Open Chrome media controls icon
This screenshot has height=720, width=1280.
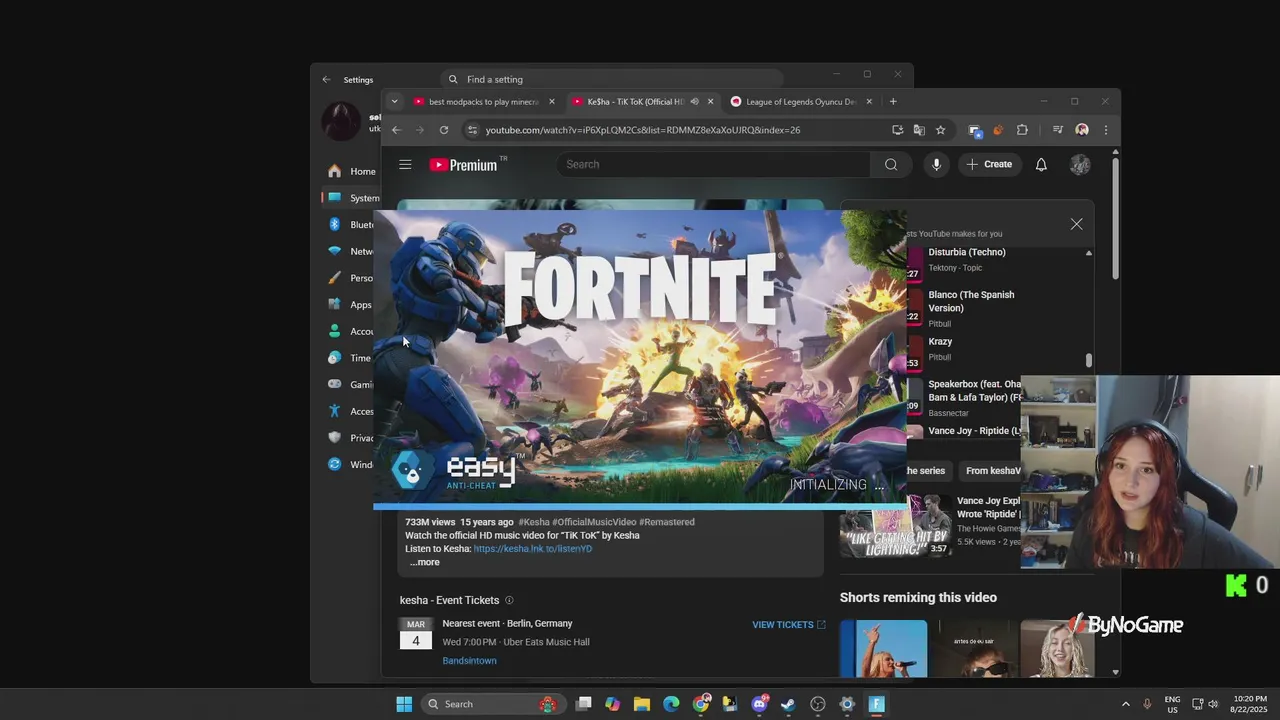click(x=1057, y=130)
